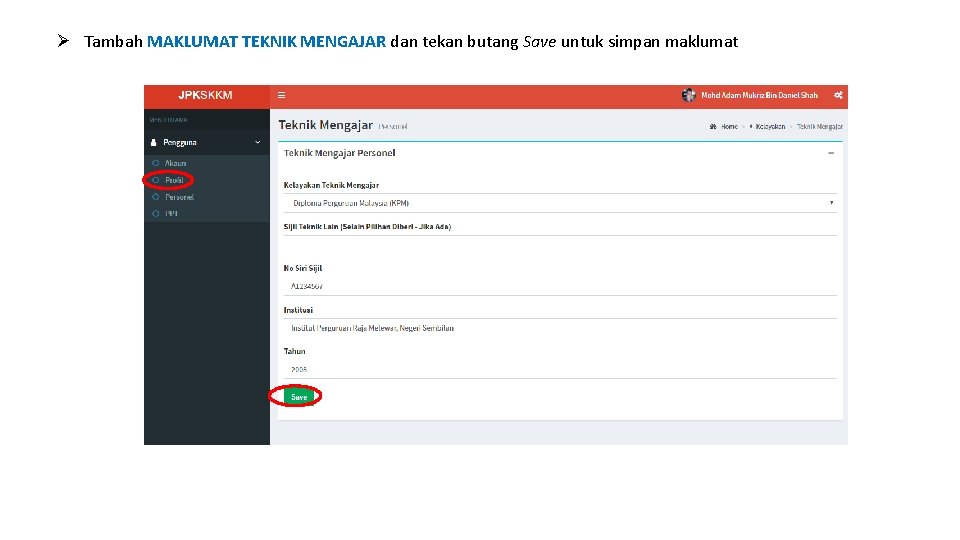Click the Tahun input field
The image size is (960, 540).
pyautogui.click(x=560, y=370)
